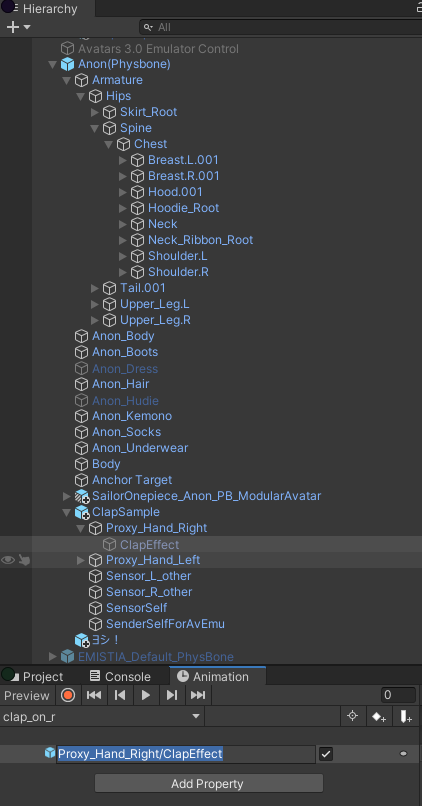Click the Preview button

[x=27, y=695]
